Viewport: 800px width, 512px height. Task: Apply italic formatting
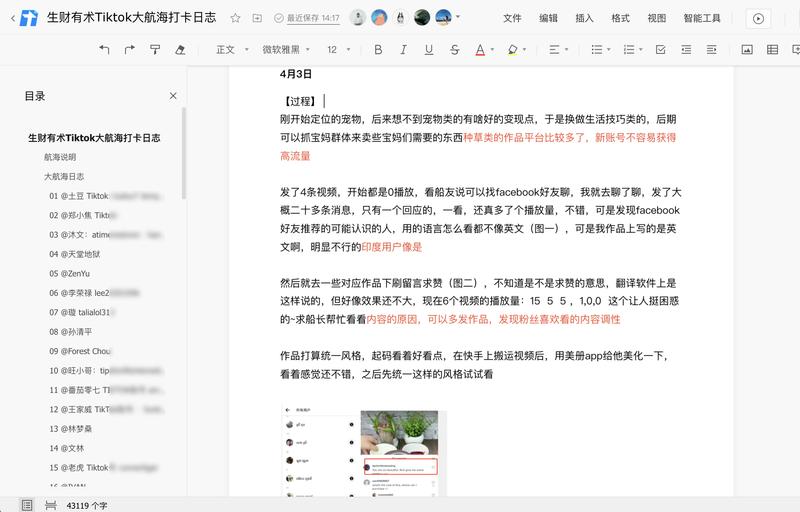(403, 49)
